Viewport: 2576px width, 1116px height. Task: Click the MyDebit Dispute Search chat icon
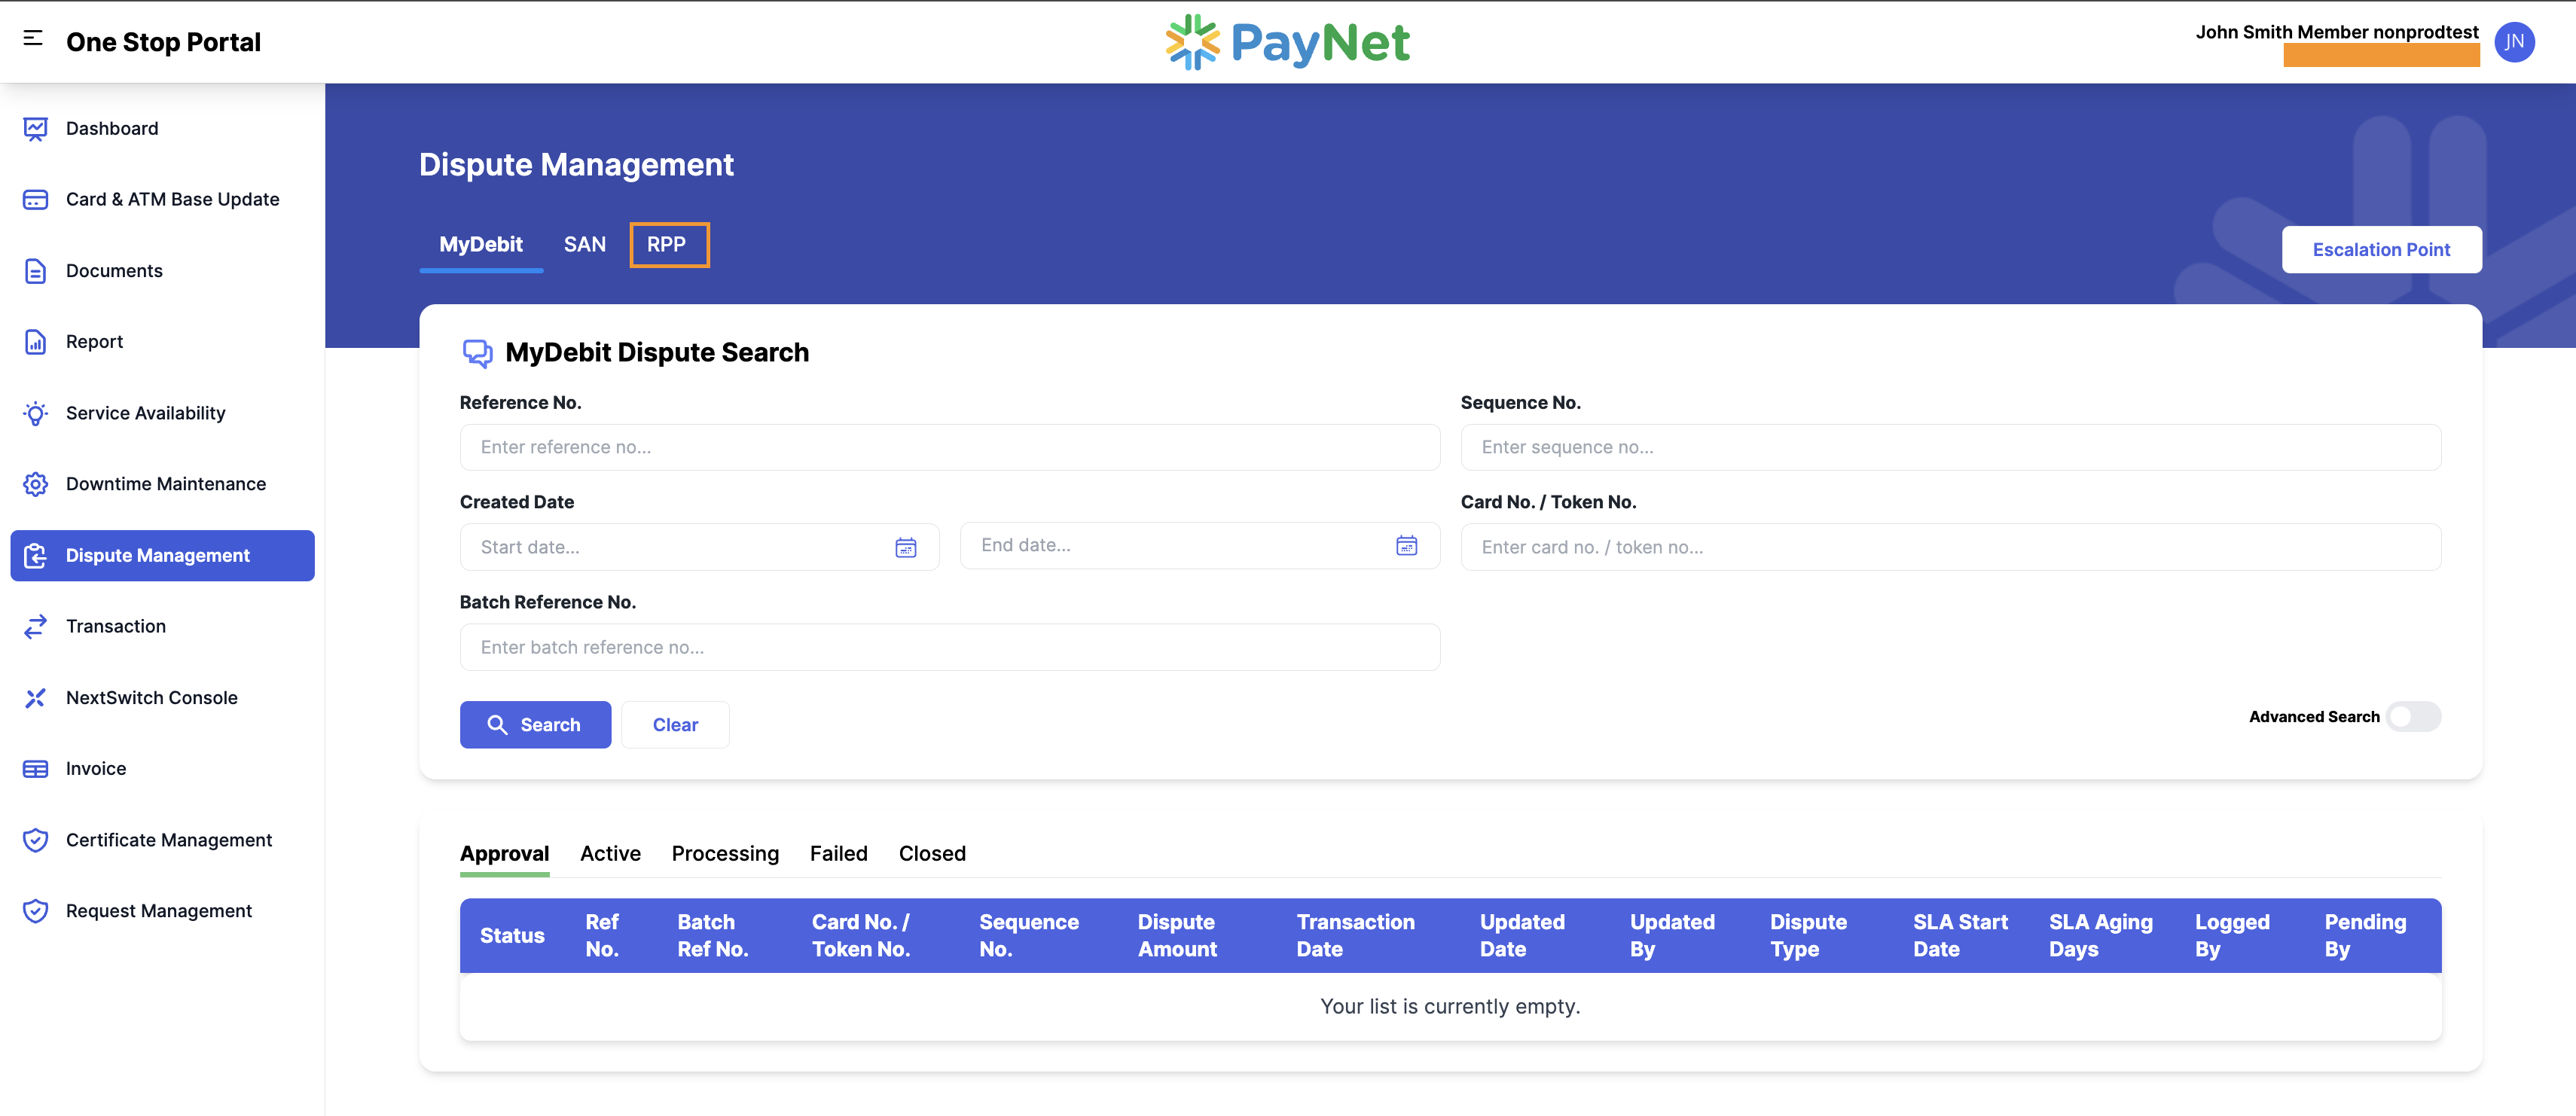(x=477, y=353)
